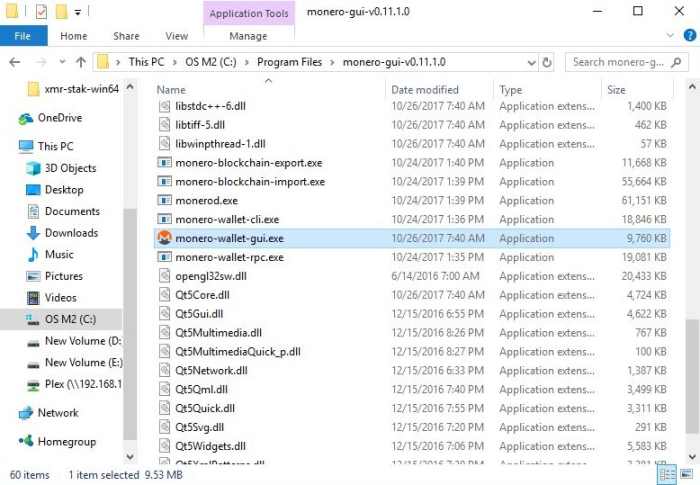Click the Forward navigation arrow

tap(41, 63)
